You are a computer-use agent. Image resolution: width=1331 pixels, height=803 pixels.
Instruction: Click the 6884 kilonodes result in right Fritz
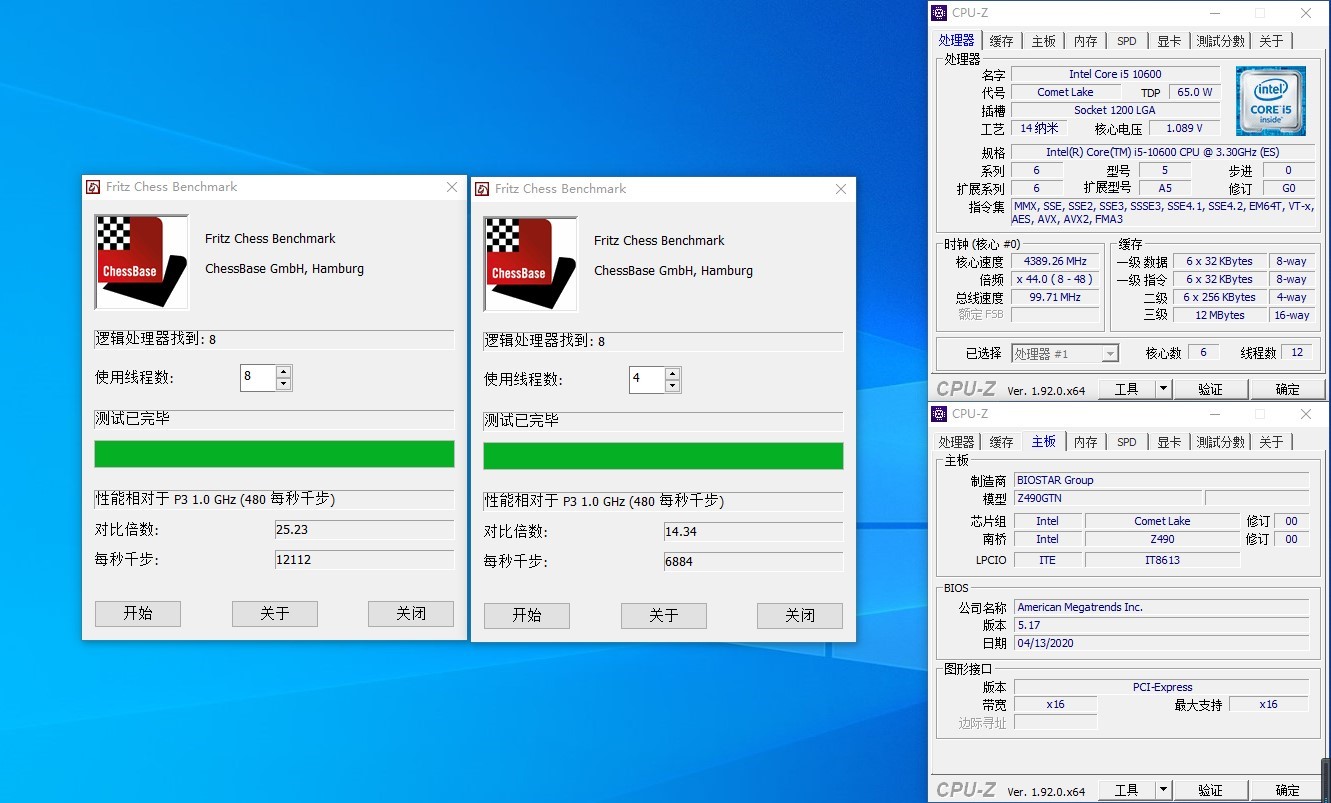click(753, 562)
